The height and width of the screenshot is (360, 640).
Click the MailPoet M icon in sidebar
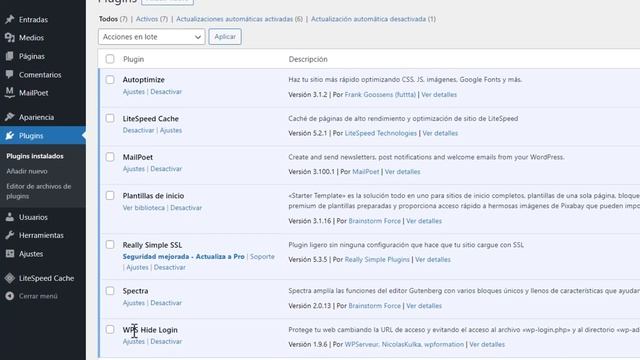pos(10,93)
